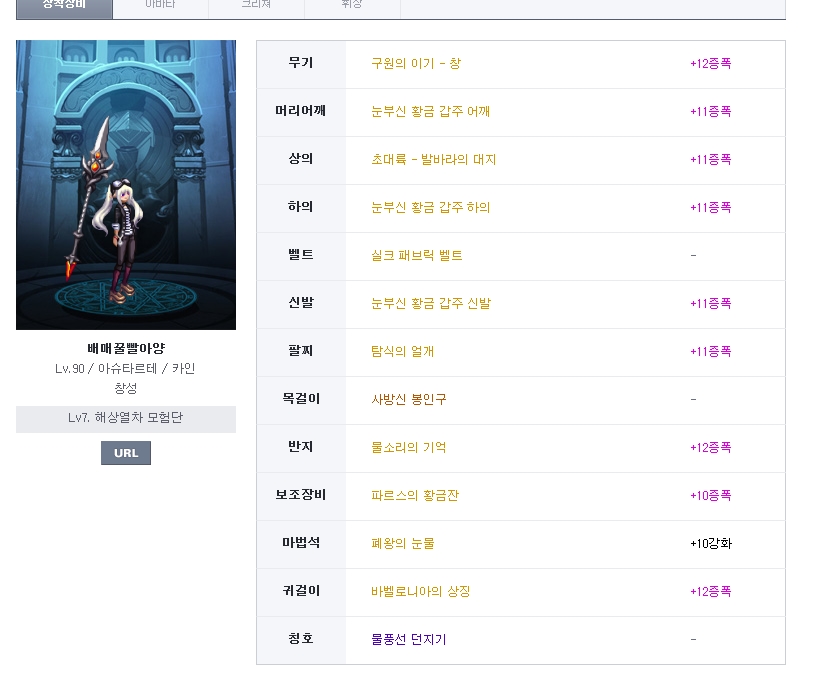Select belt item 실크 패브릭 벨트
The width and height of the screenshot is (823, 679).
[416, 256]
